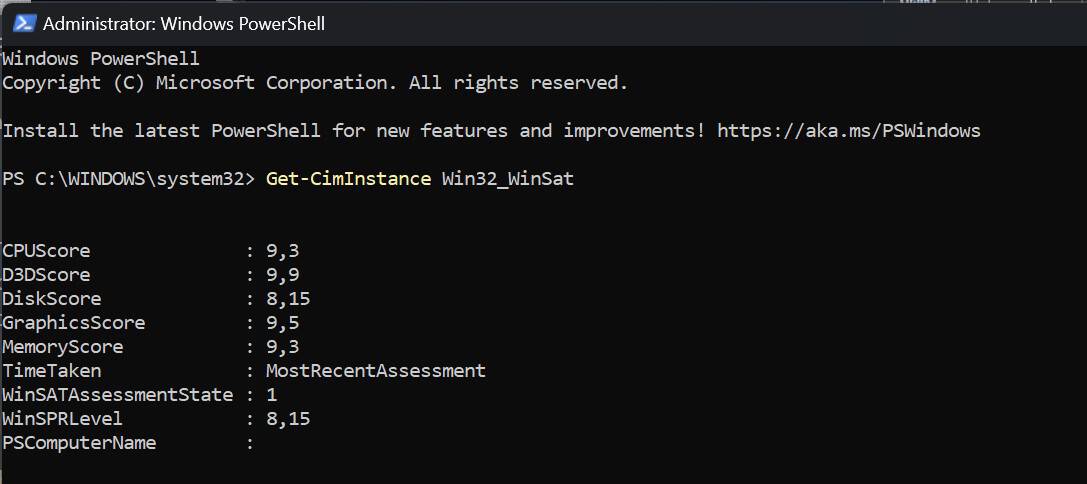Click the "PSComputerName" label
The width and height of the screenshot is (1087, 484).
tap(80, 443)
